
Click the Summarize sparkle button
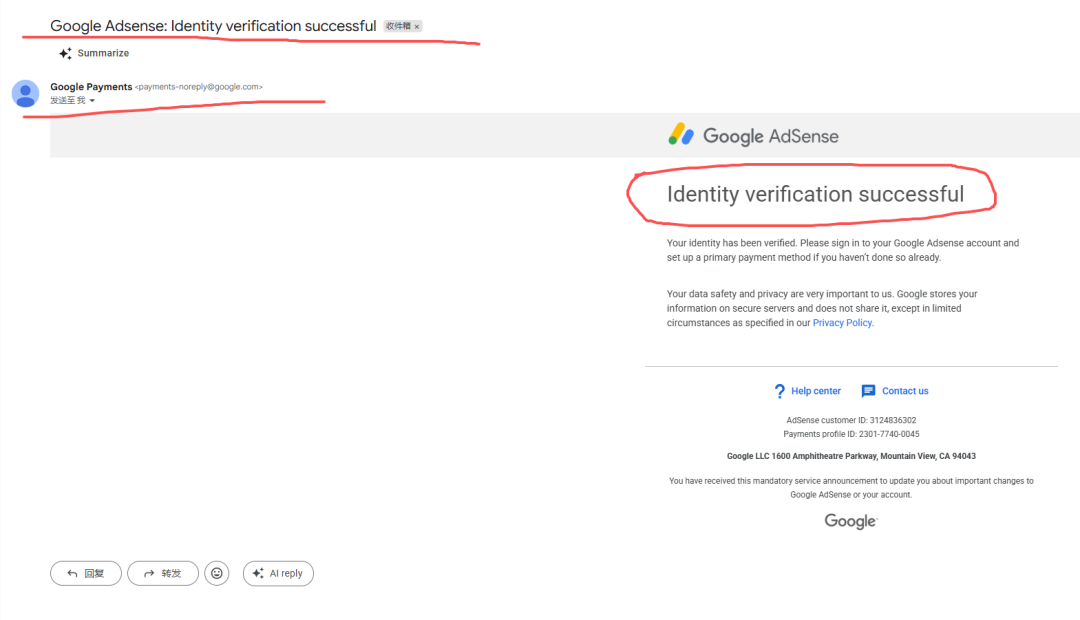point(93,53)
